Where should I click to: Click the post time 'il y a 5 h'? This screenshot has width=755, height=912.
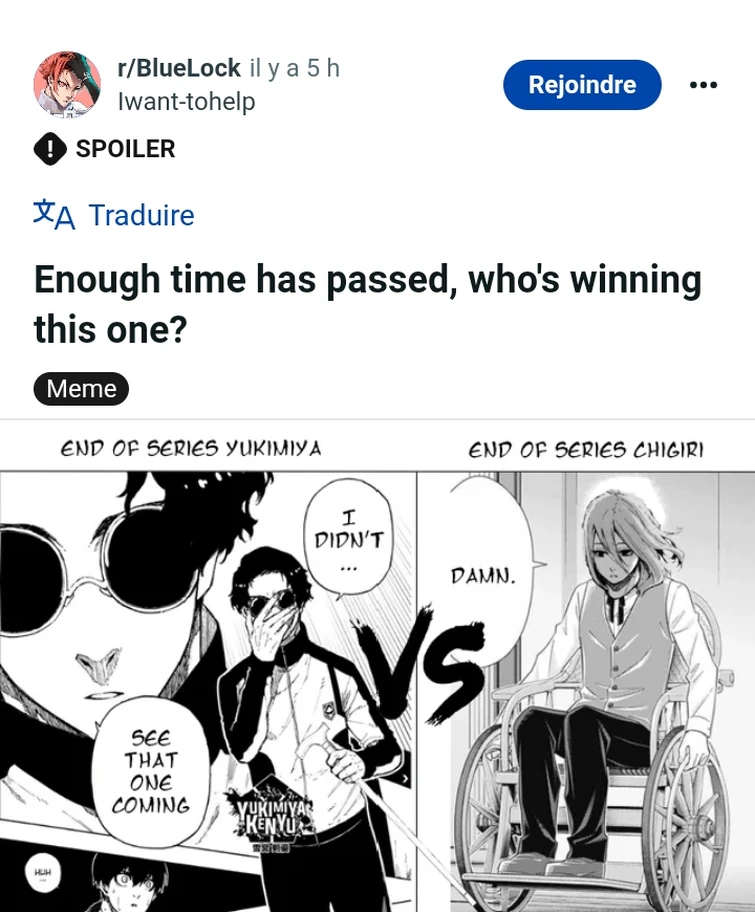click(294, 68)
